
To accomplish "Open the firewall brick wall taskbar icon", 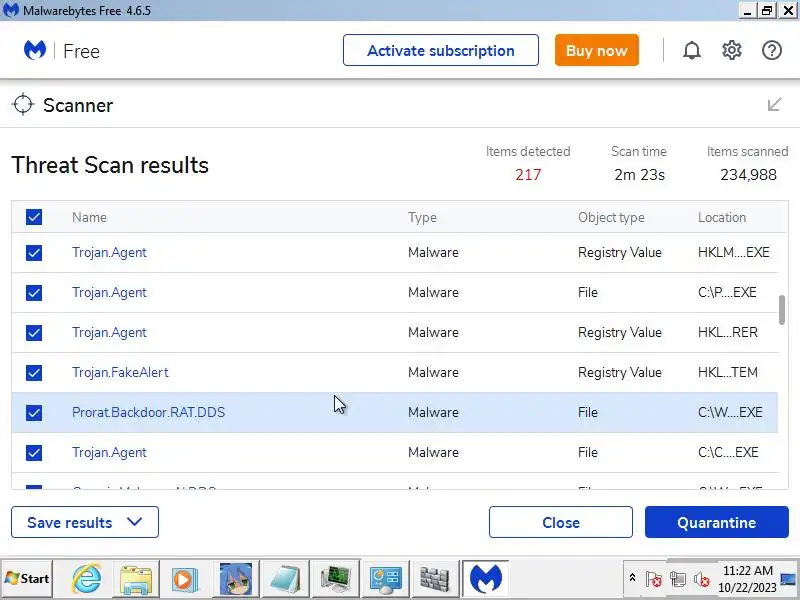I will pos(435,579).
